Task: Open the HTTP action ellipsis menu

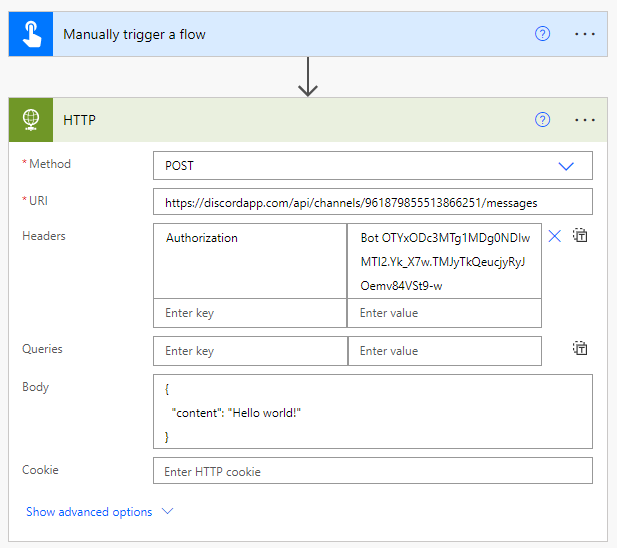Action: pos(584,120)
